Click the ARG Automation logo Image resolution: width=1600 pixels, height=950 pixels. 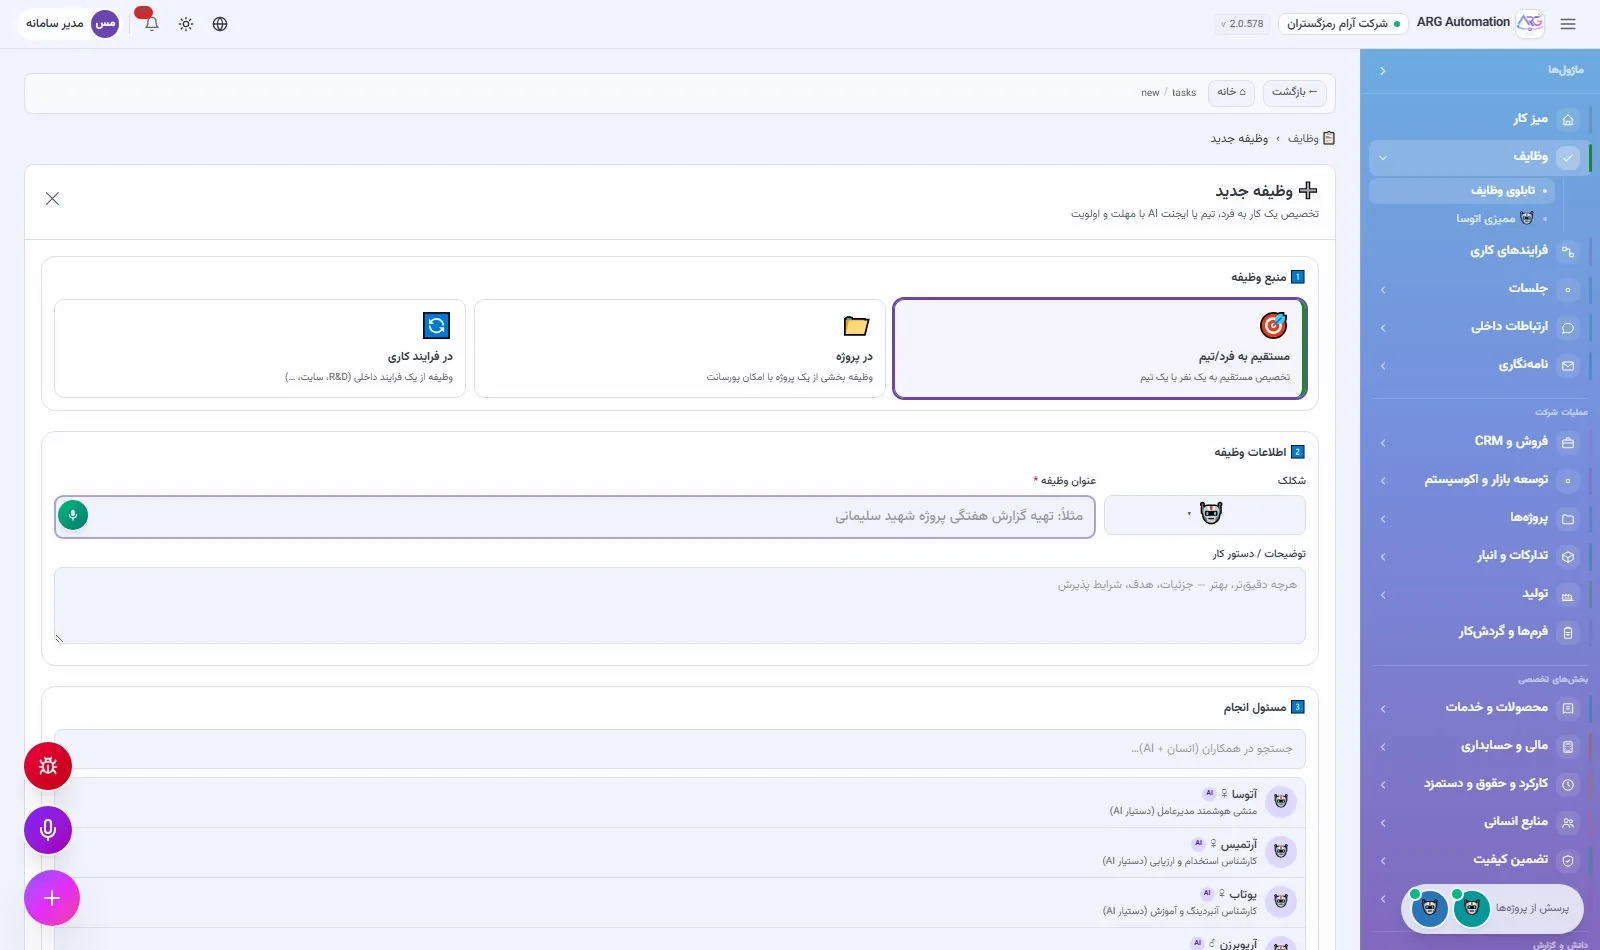click(1530, 23)
